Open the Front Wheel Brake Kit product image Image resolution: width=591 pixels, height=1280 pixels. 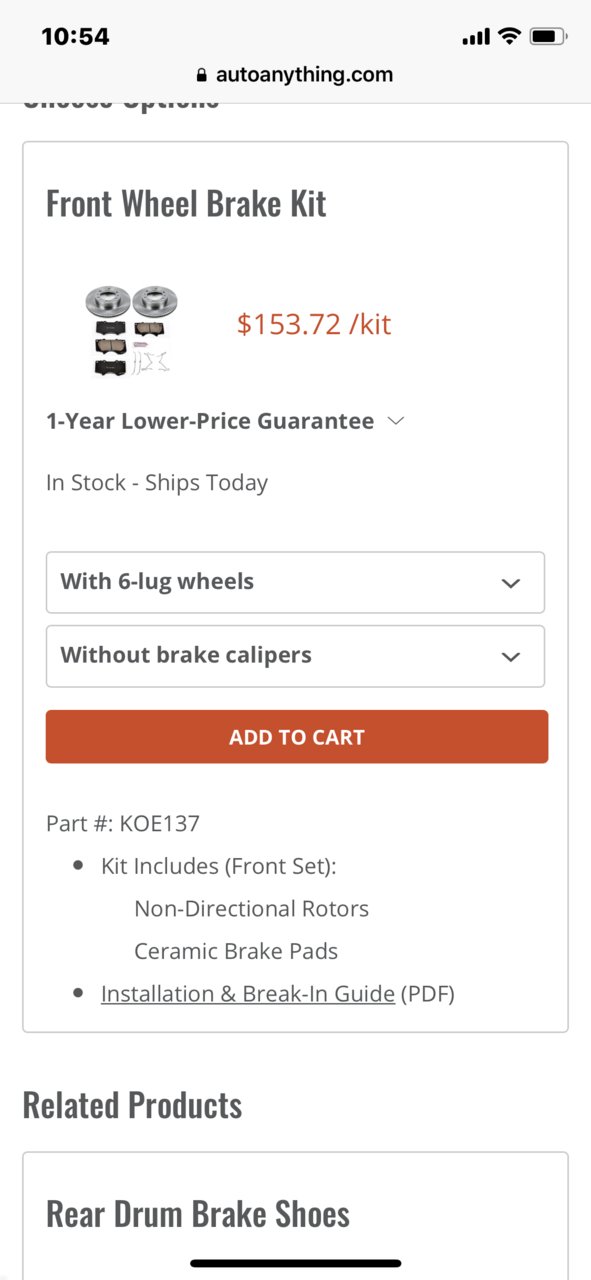coord(131,331)
